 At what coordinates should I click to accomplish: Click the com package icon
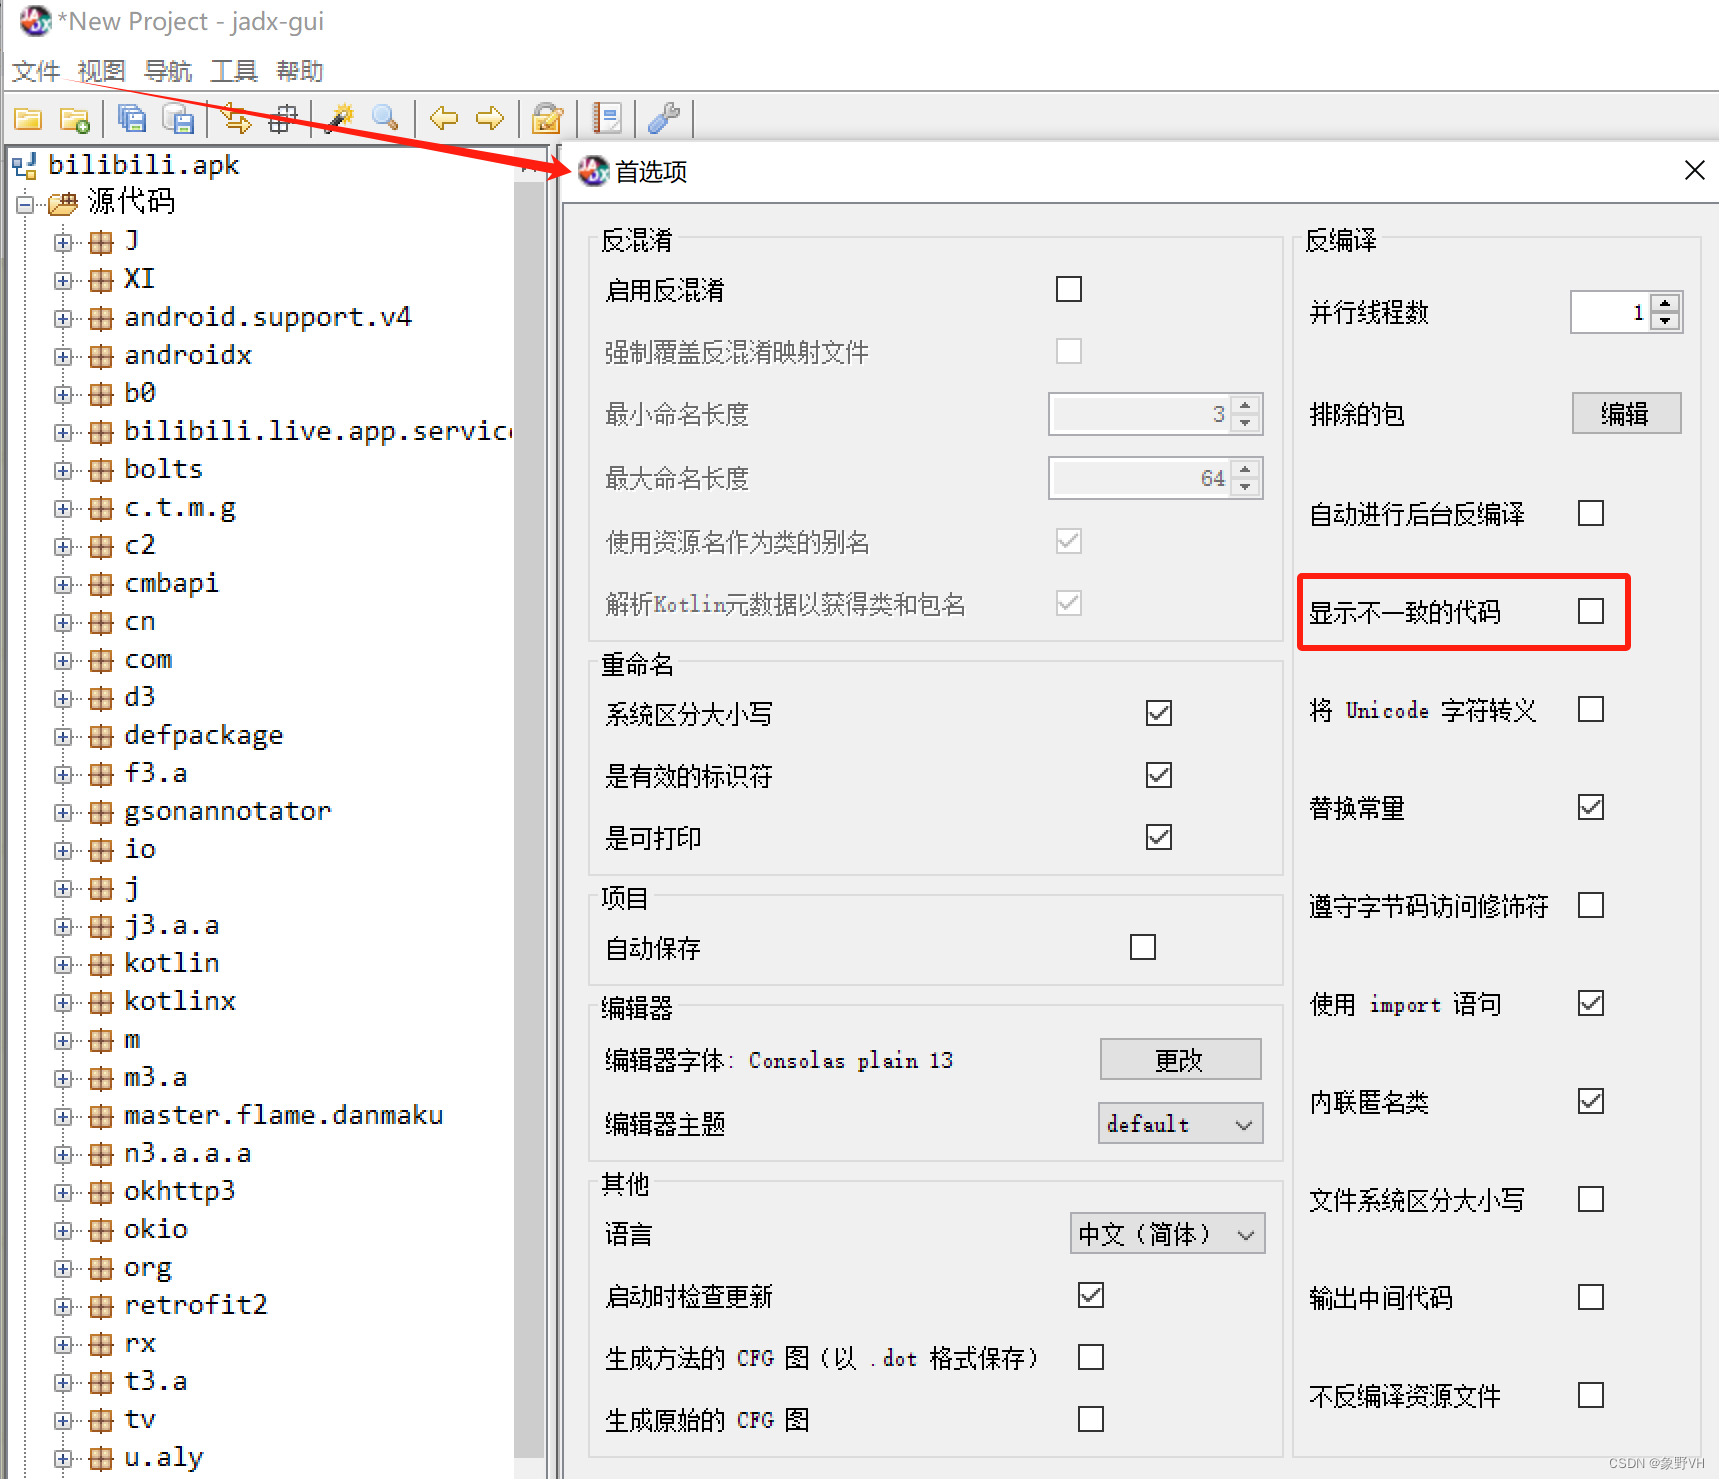pos(100,660)
